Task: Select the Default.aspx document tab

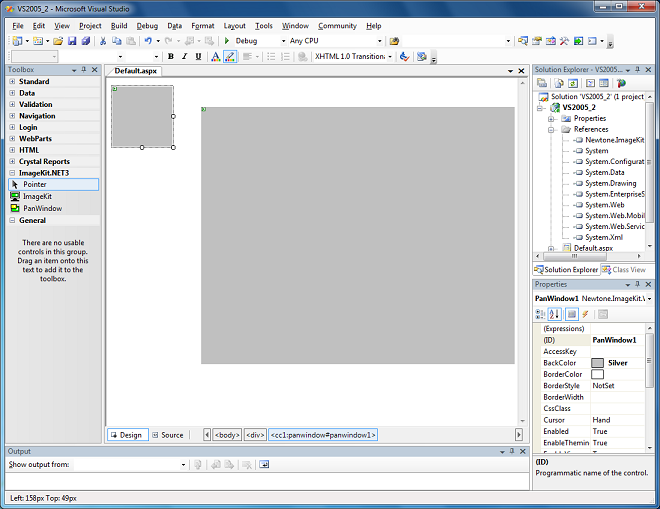Action: click(135, 71)
